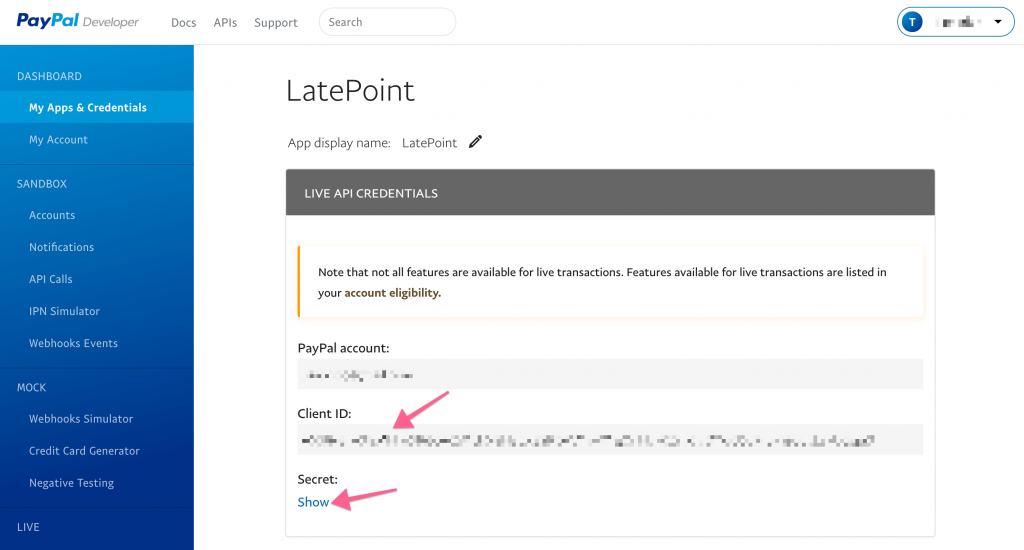This screenshot has height=550, width=1024.
Task: Click the PayPal Developer logo
Action: coord(77,22)
